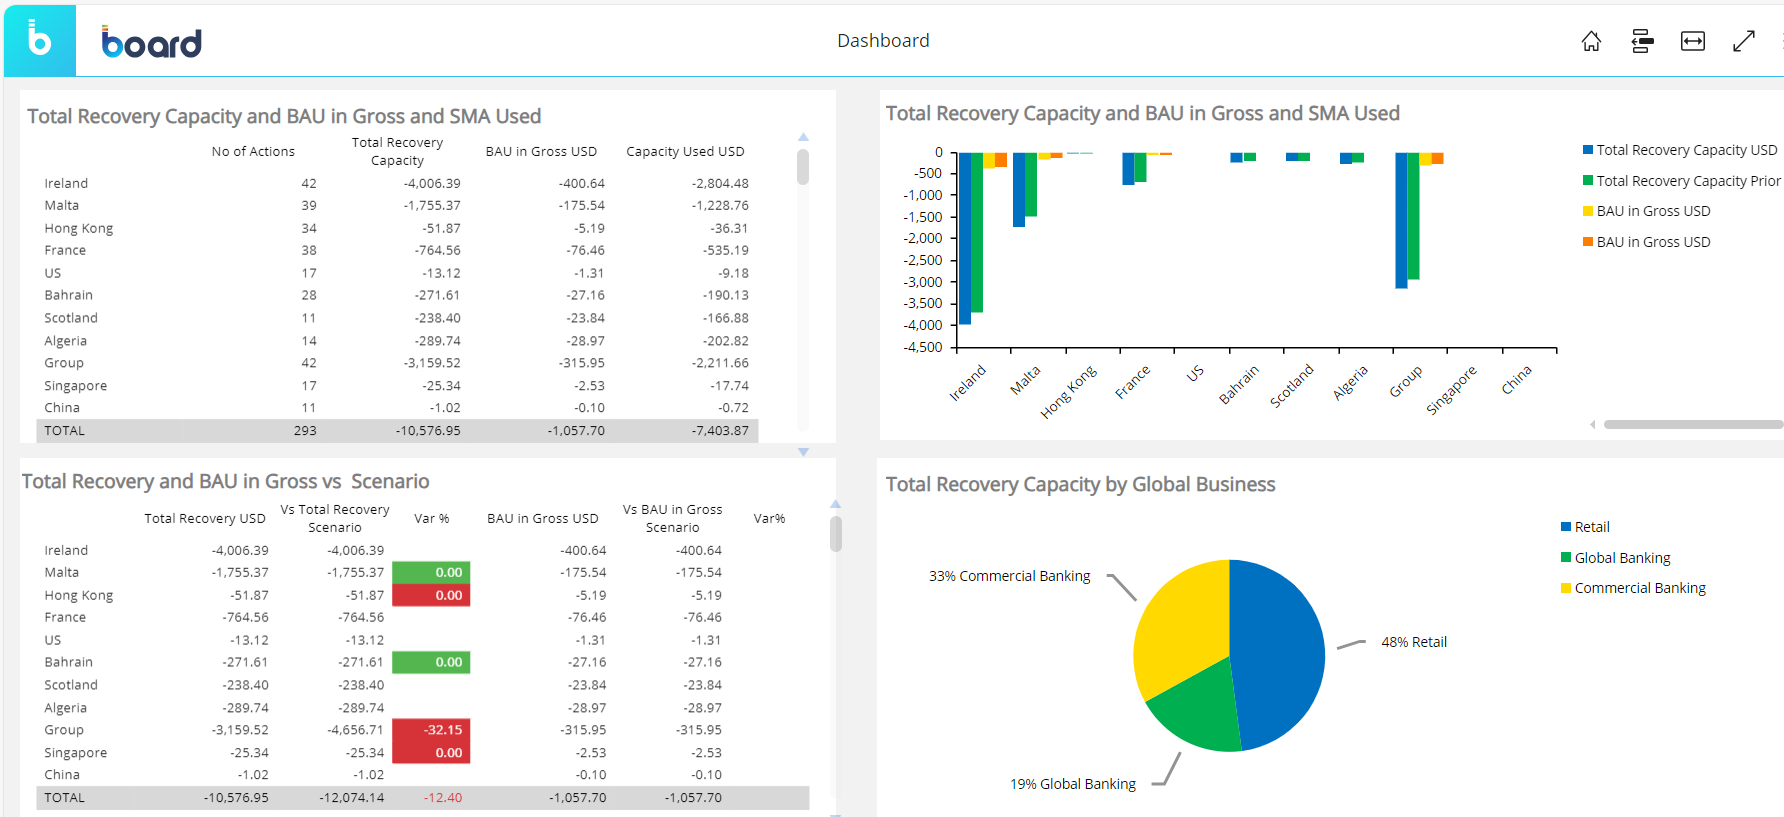
Task: Toggle the yellow BAU in Gross USD legend swatch
Action: 1588,211
